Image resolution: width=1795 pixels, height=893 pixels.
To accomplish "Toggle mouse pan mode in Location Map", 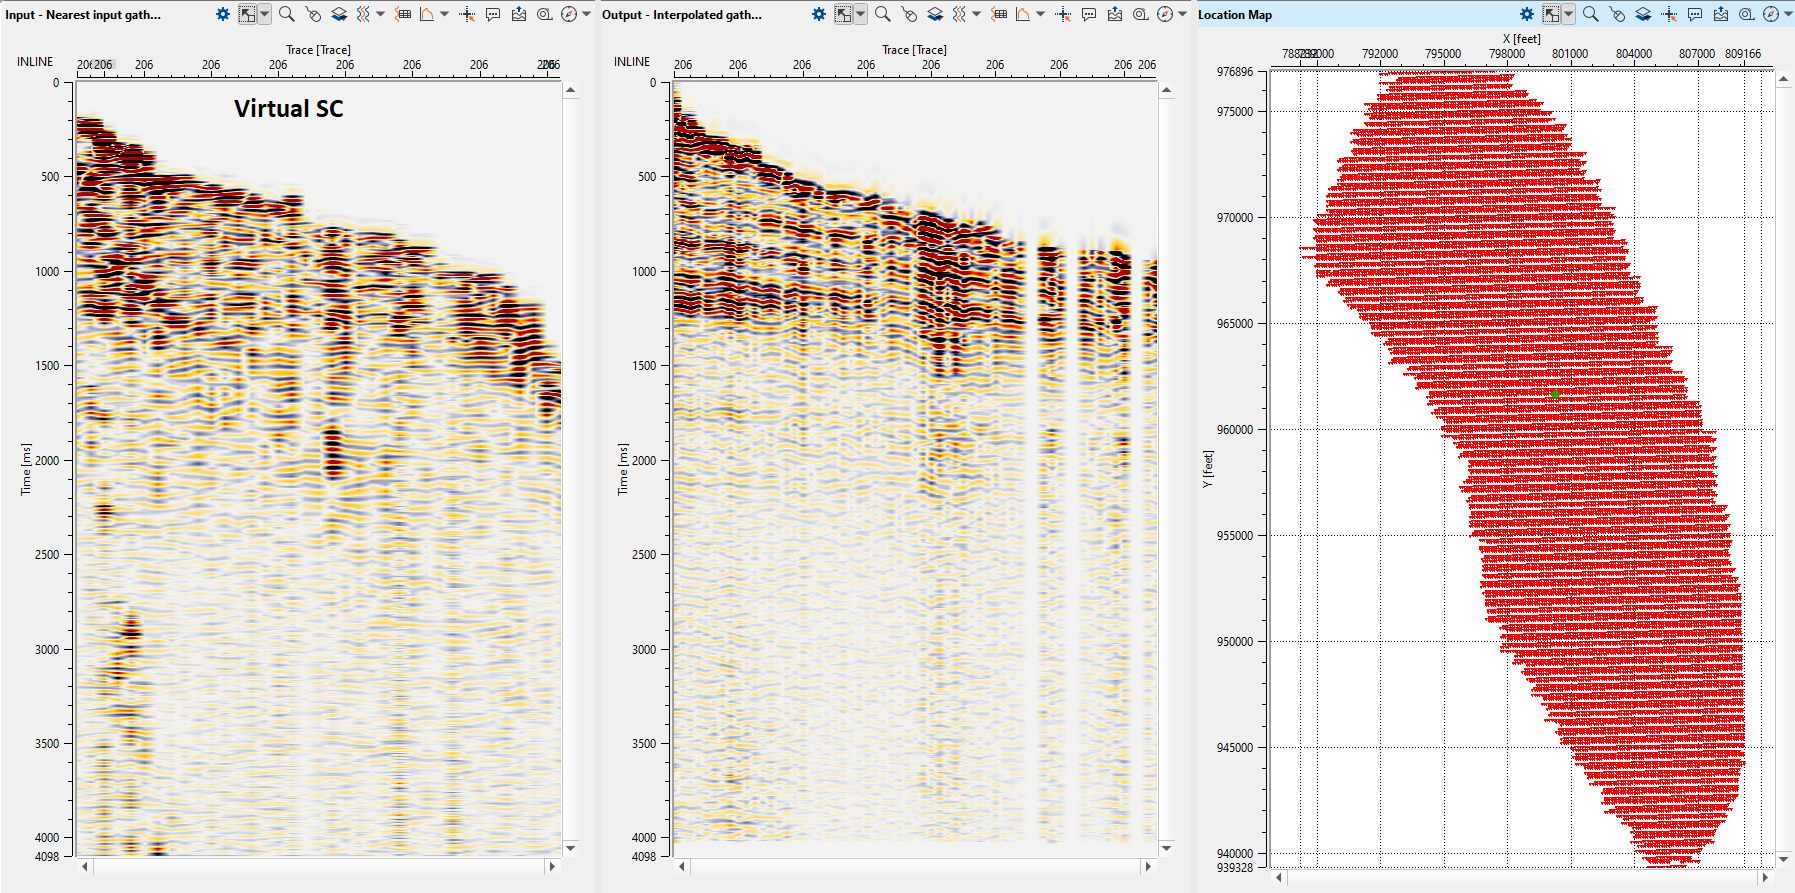I will point(1617,14).
